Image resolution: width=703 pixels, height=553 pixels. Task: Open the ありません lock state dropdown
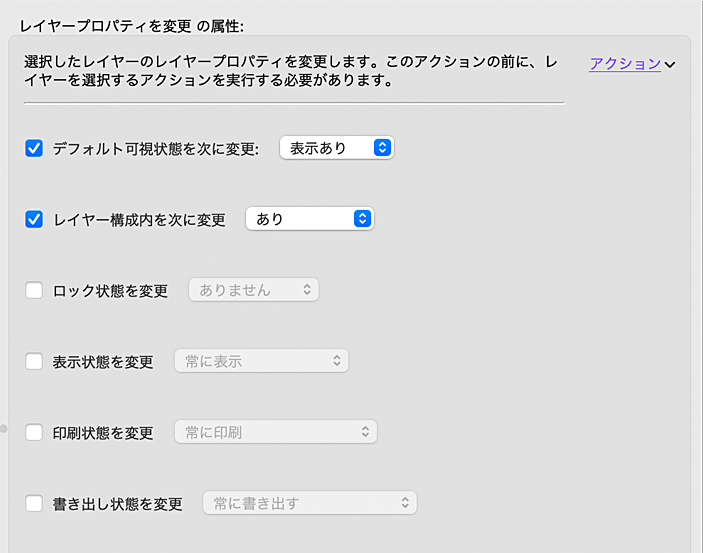point(253,290)
